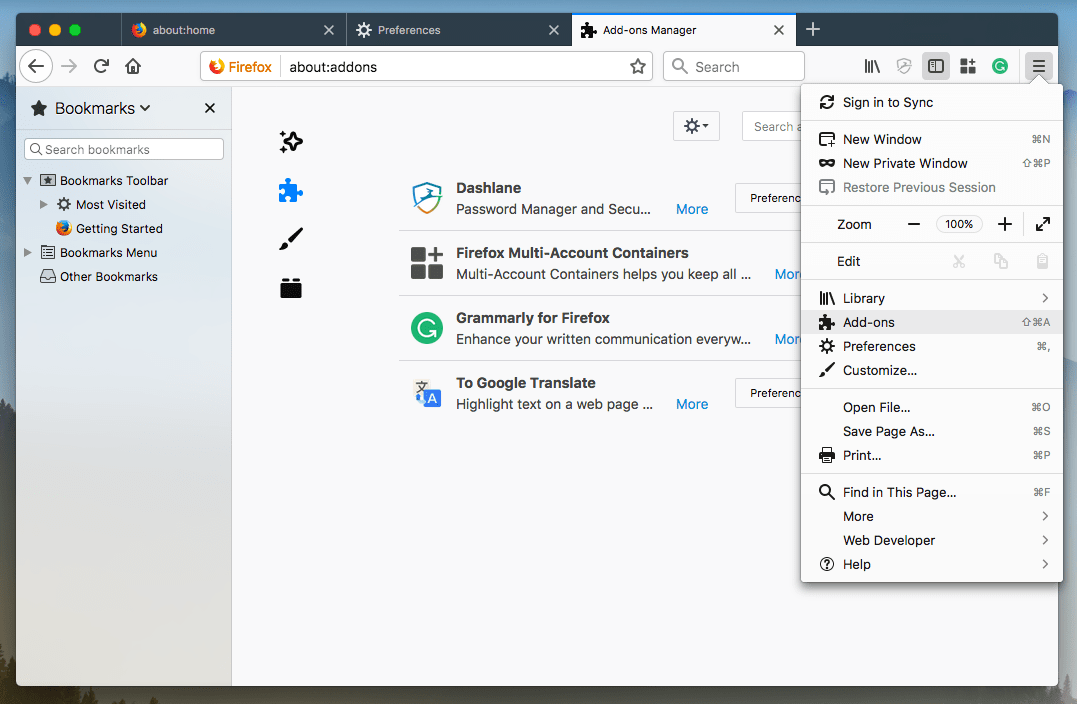Expand the Most Visited folder
The image size is (1077, 704).
coord(43,205)
